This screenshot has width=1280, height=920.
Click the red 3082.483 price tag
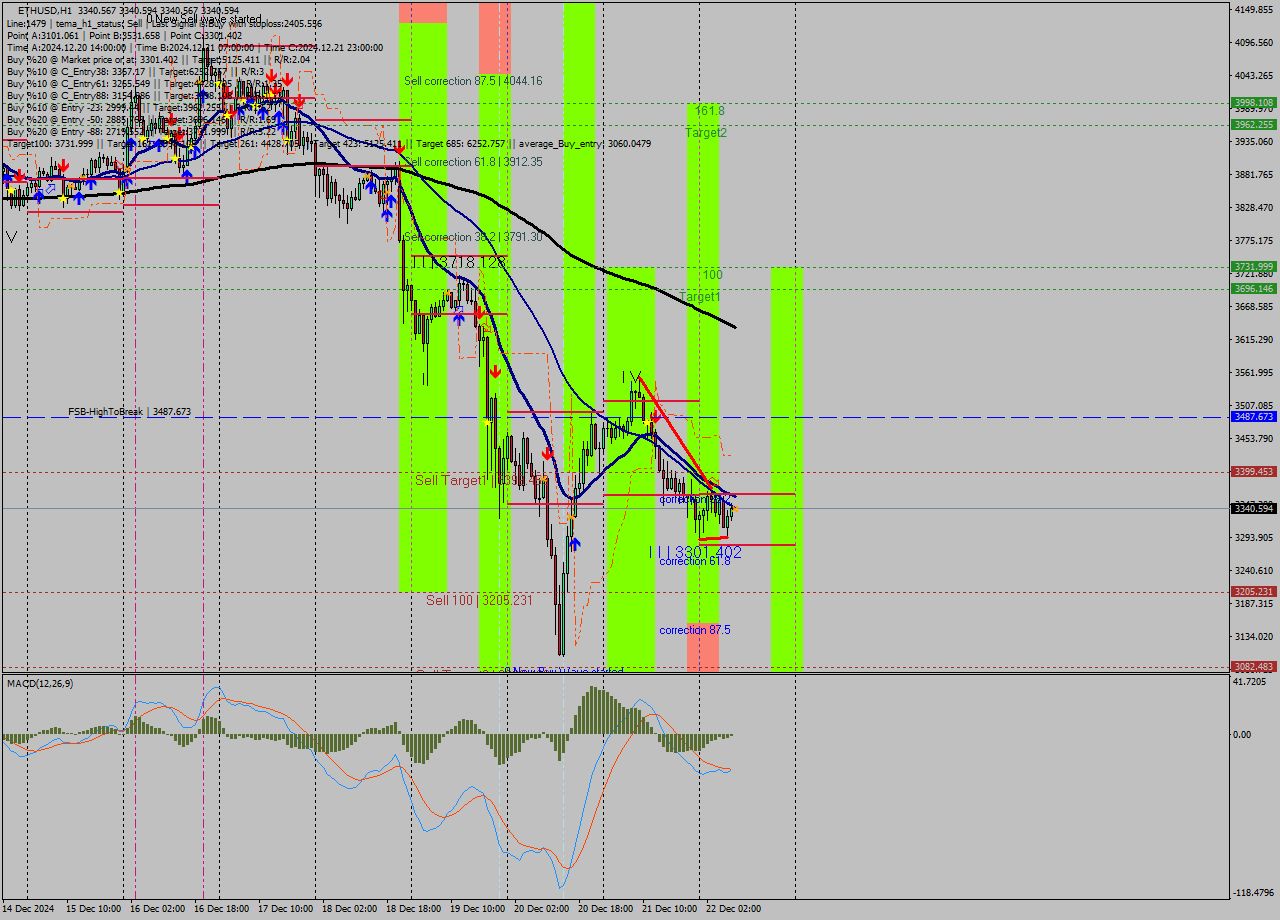click(x=1254, y=667)
